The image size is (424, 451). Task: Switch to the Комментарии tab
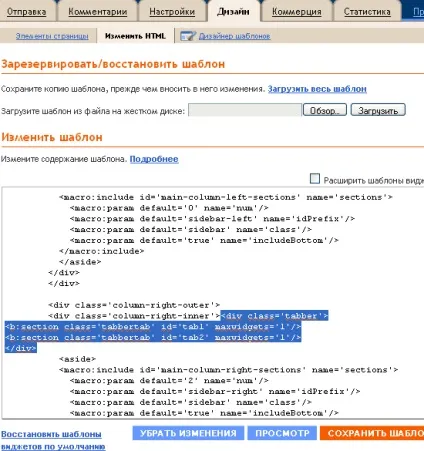coord(98,12)
